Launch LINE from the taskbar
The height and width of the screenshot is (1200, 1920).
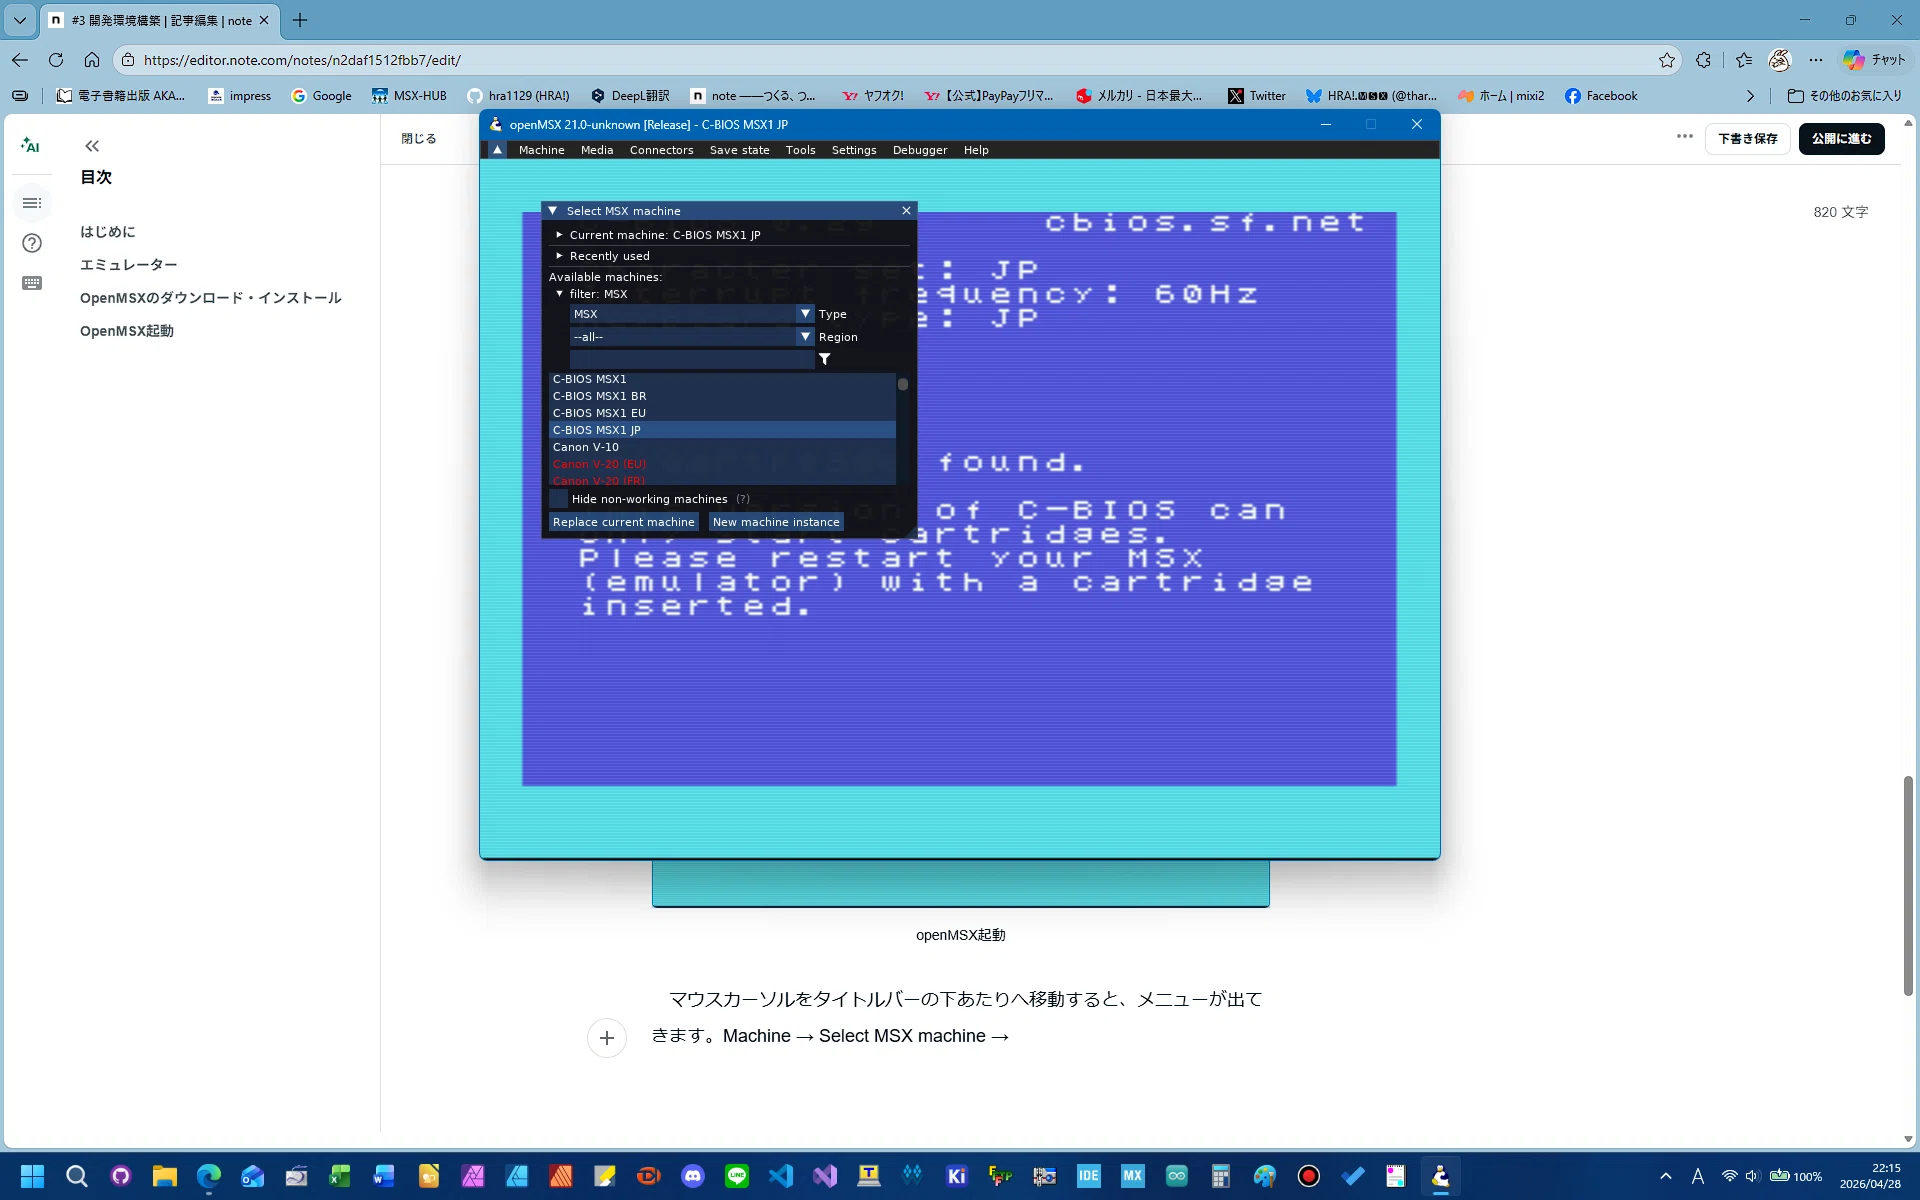pyautogui.click(x=737, y=1176)
